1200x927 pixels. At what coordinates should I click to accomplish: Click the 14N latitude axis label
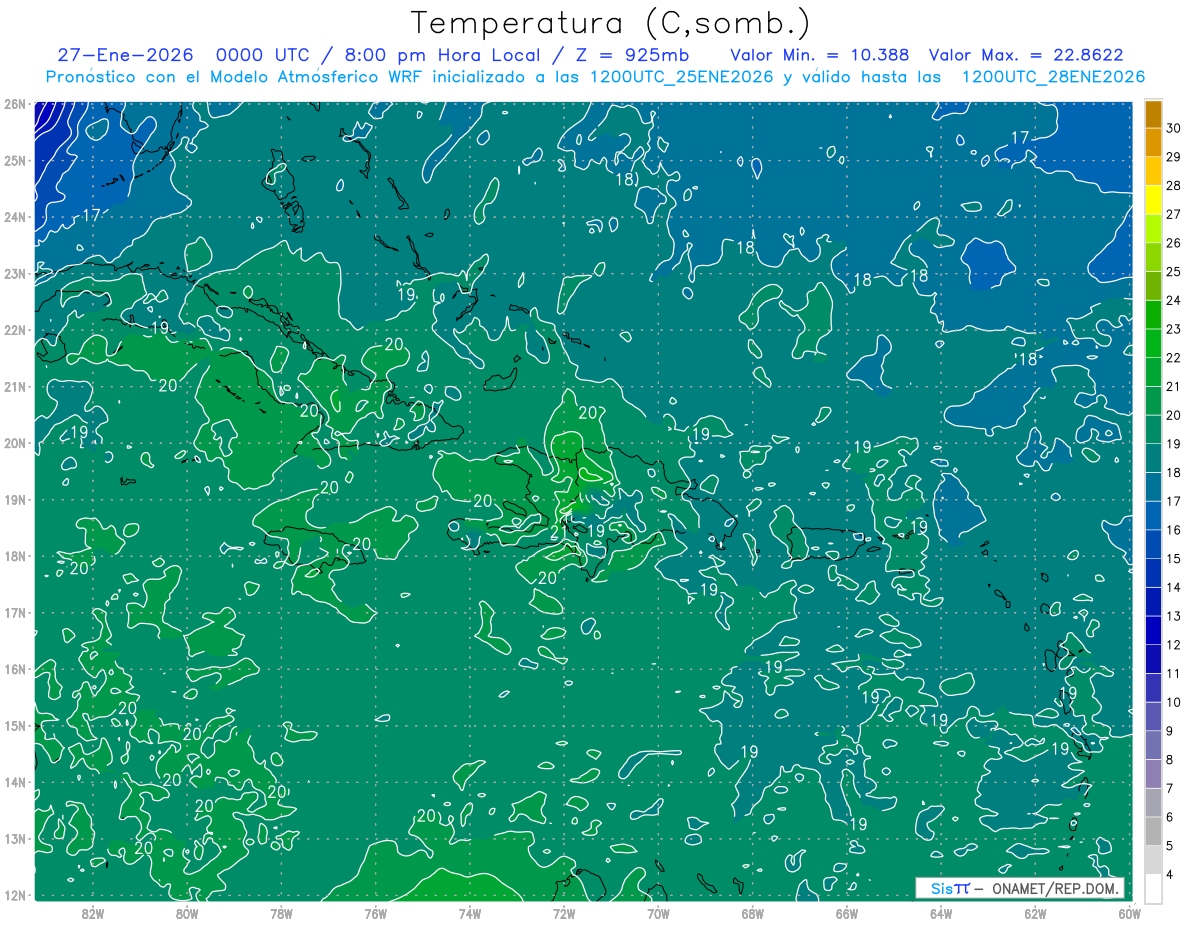pos(15,782)
